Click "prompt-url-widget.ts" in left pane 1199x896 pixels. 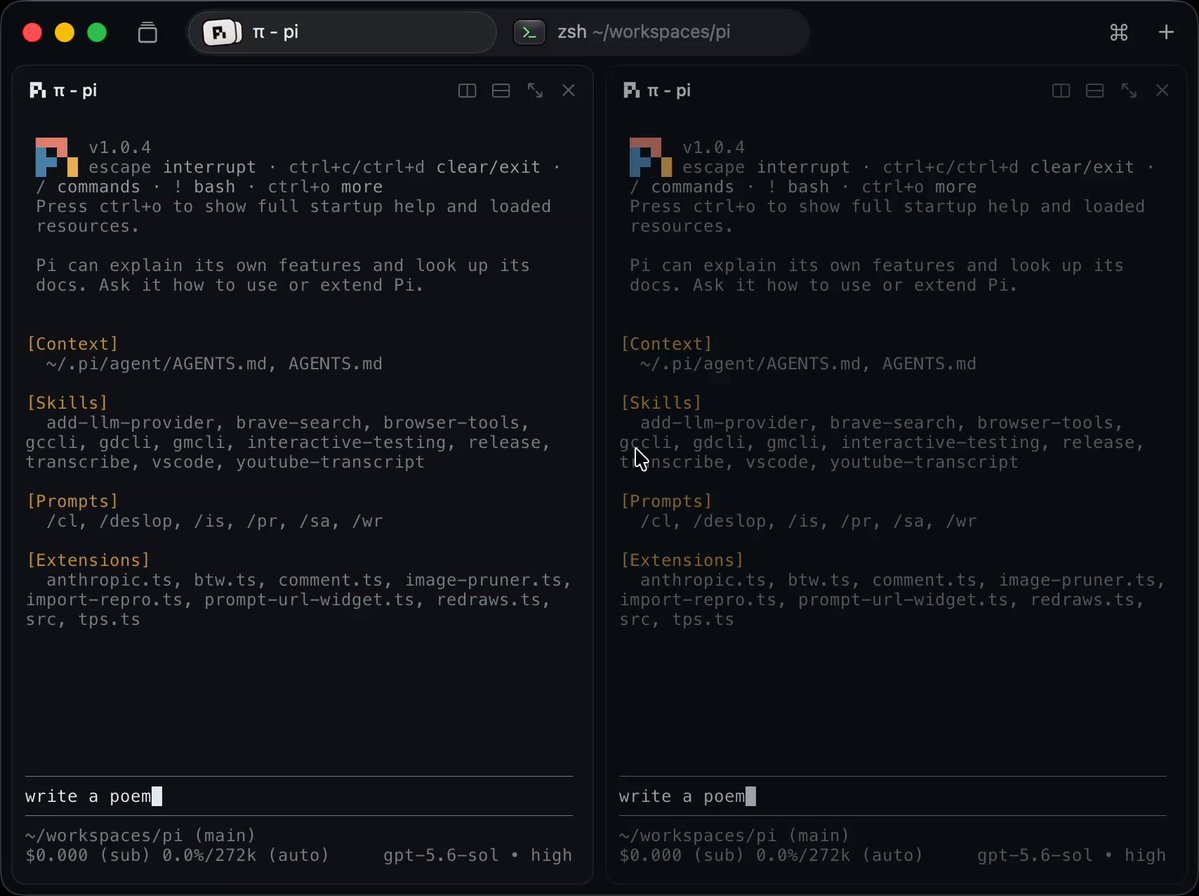click(310, 600)
